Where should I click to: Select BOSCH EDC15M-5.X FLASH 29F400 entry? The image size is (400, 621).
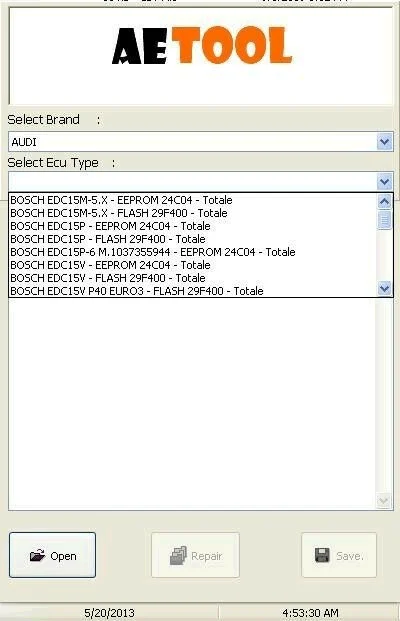119,213
